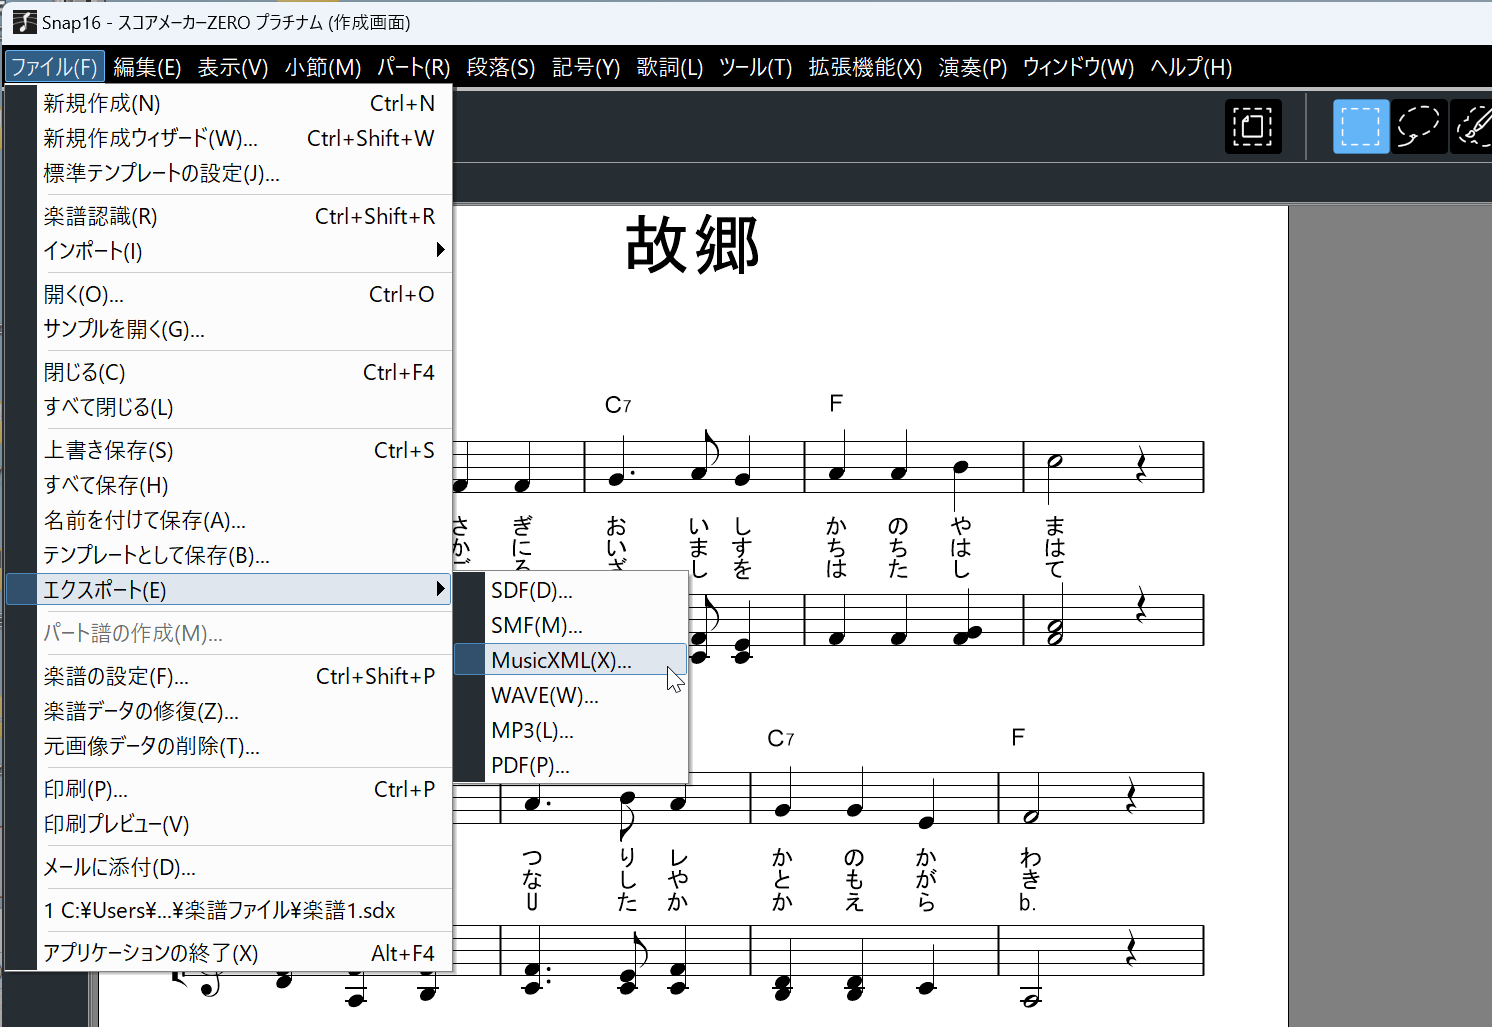Choose すべて閉じる(L) menu entry

[244, 407]
